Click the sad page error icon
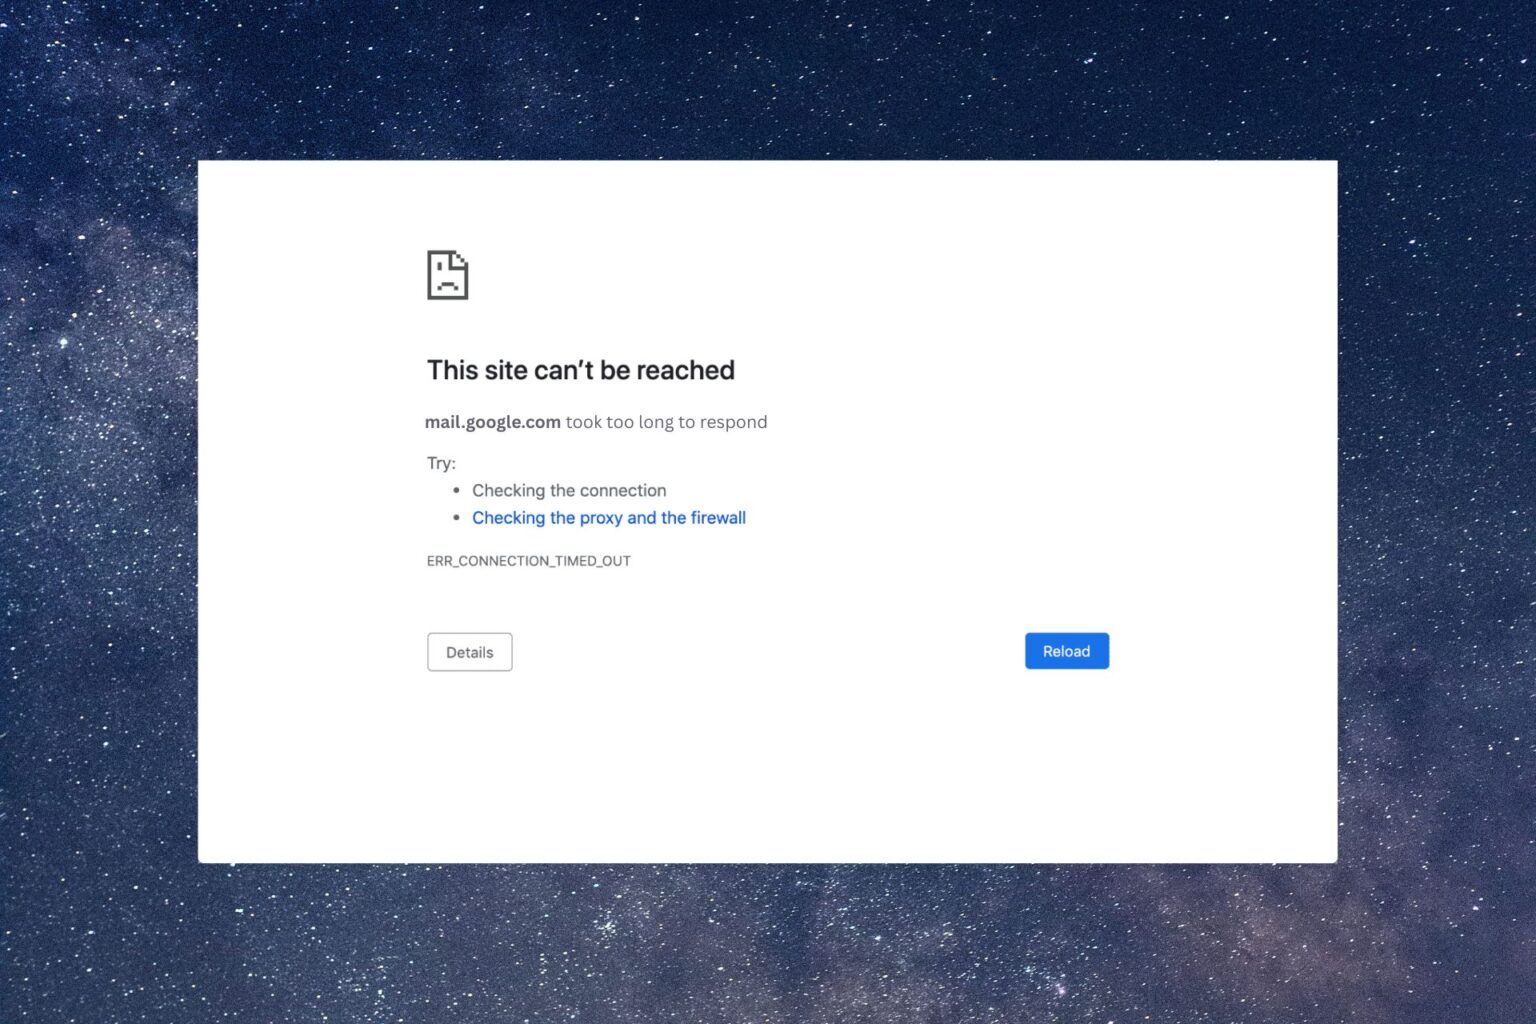 click(x=447, y=275)
